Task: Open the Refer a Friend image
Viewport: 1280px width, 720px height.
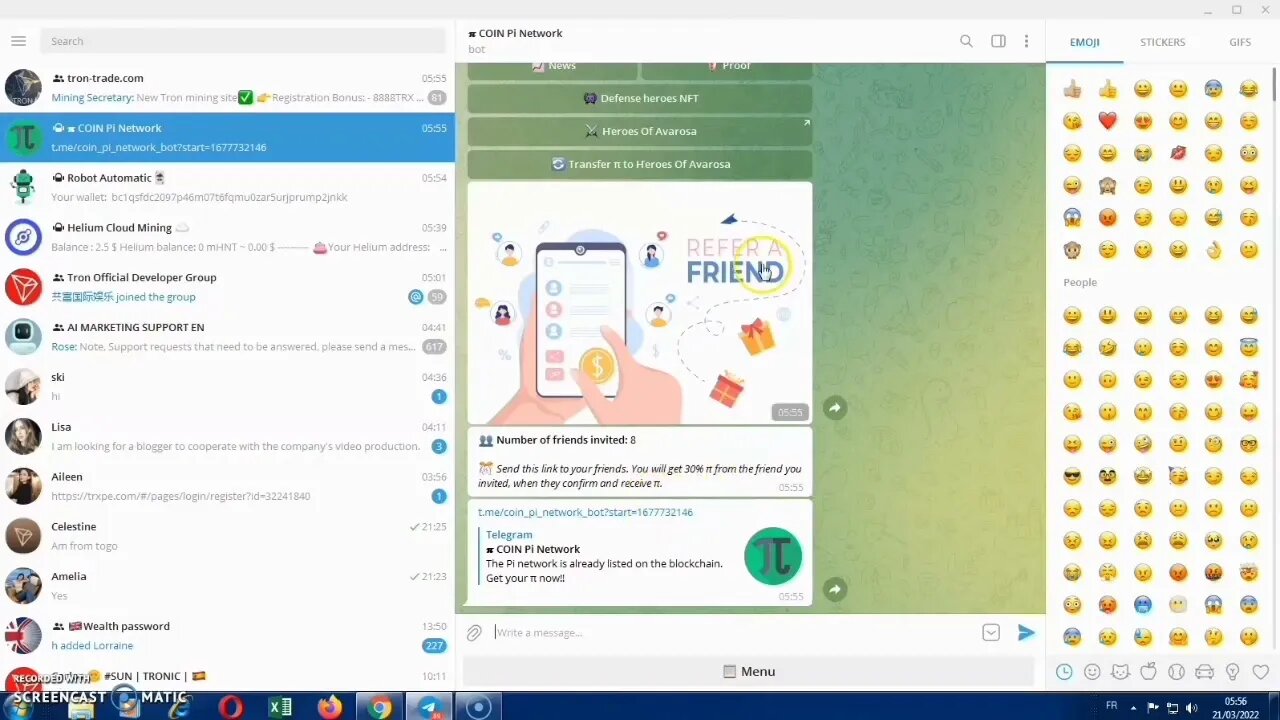Action: tap(640, 303)
